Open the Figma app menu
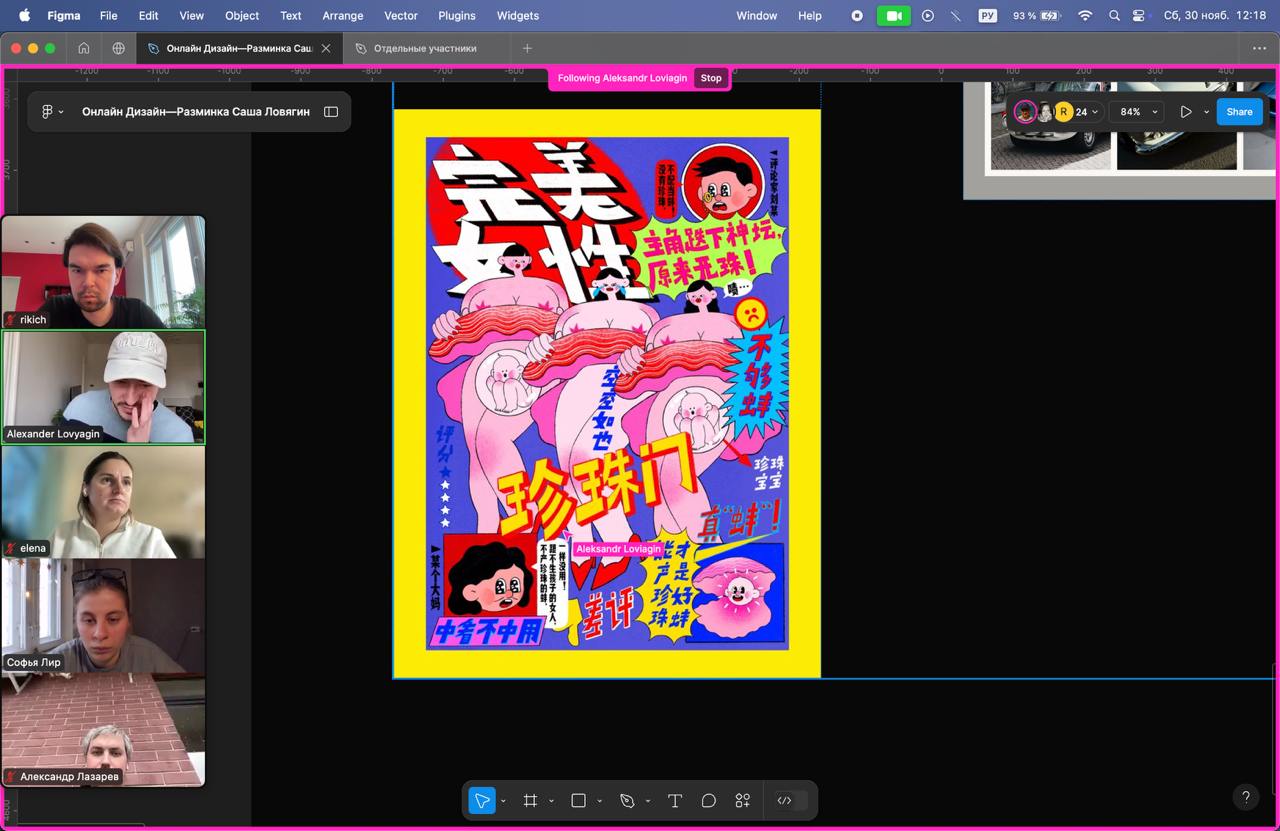1280x831 pixels. tap(64, 15)
